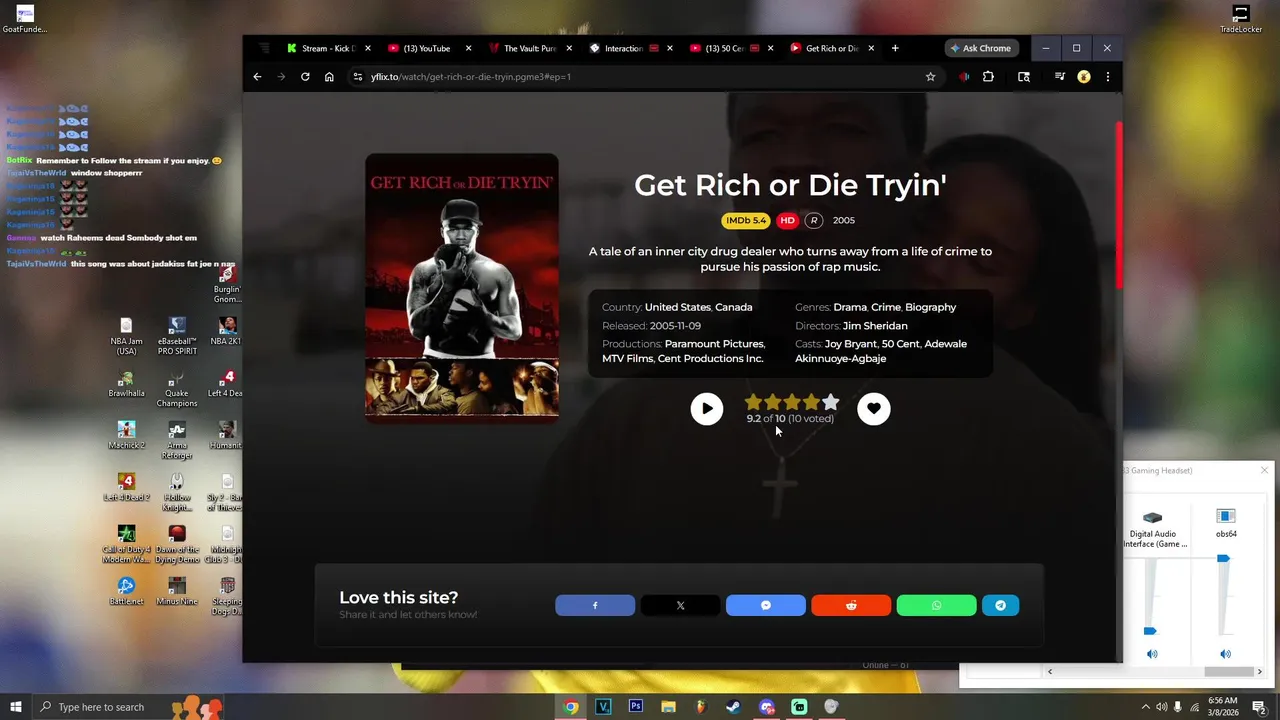The width and height of the screenshot is (1280, 720).
Task: Share the site on WhatsApp
Action: coord(936,605)
